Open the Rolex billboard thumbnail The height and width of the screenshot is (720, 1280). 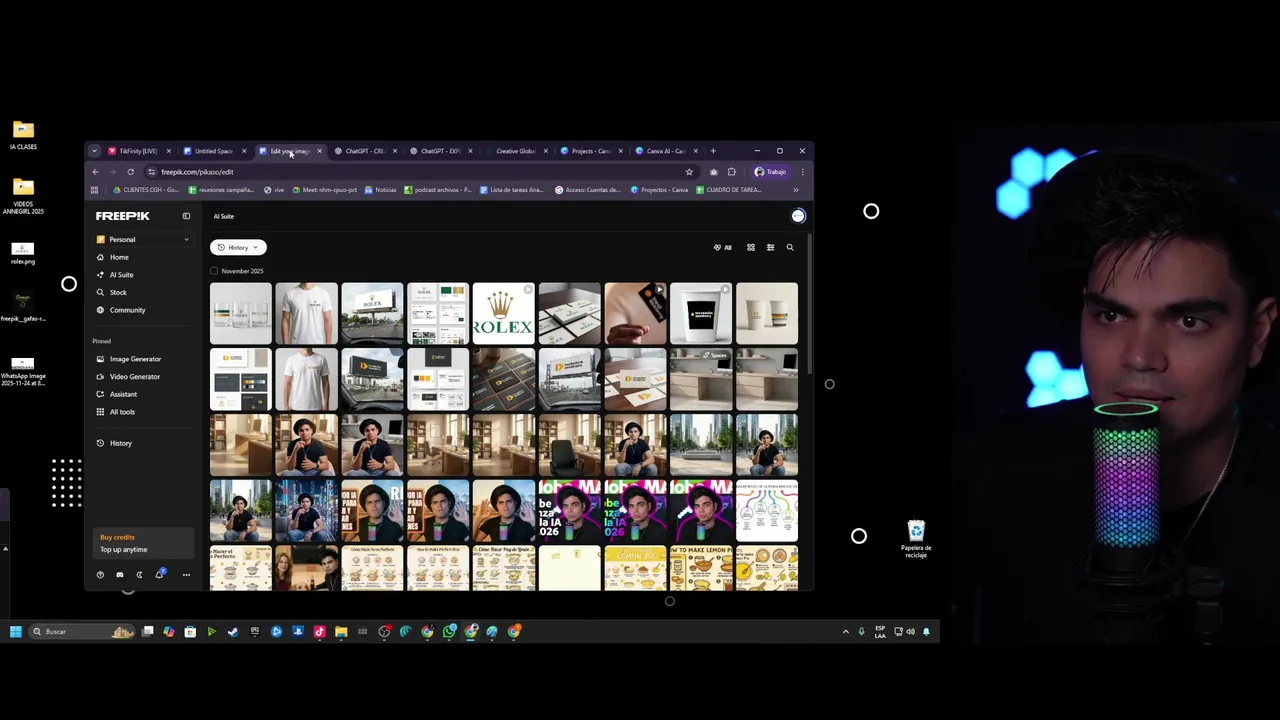(372, 313)
